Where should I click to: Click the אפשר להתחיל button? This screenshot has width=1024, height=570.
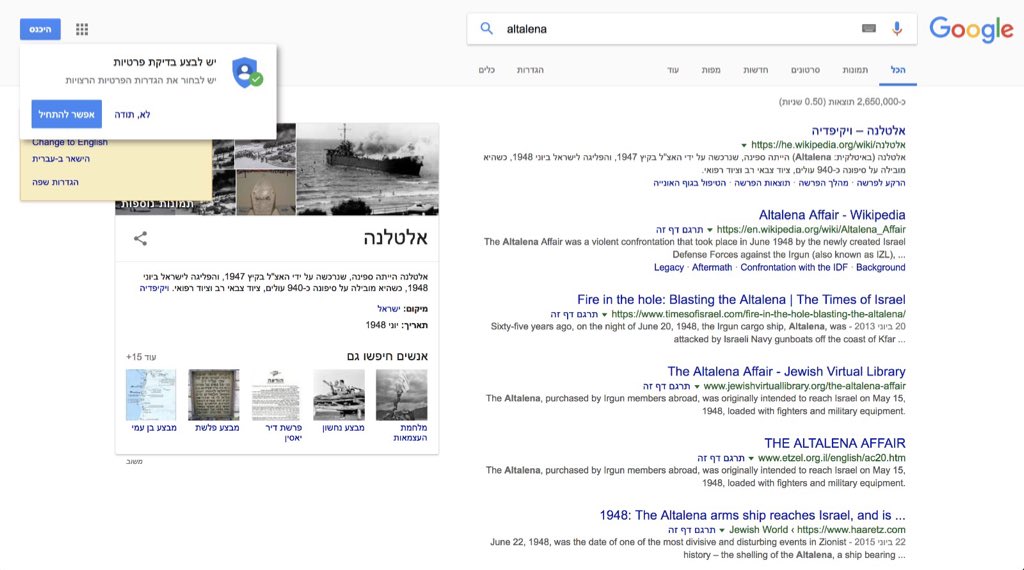tap(67, 114)
